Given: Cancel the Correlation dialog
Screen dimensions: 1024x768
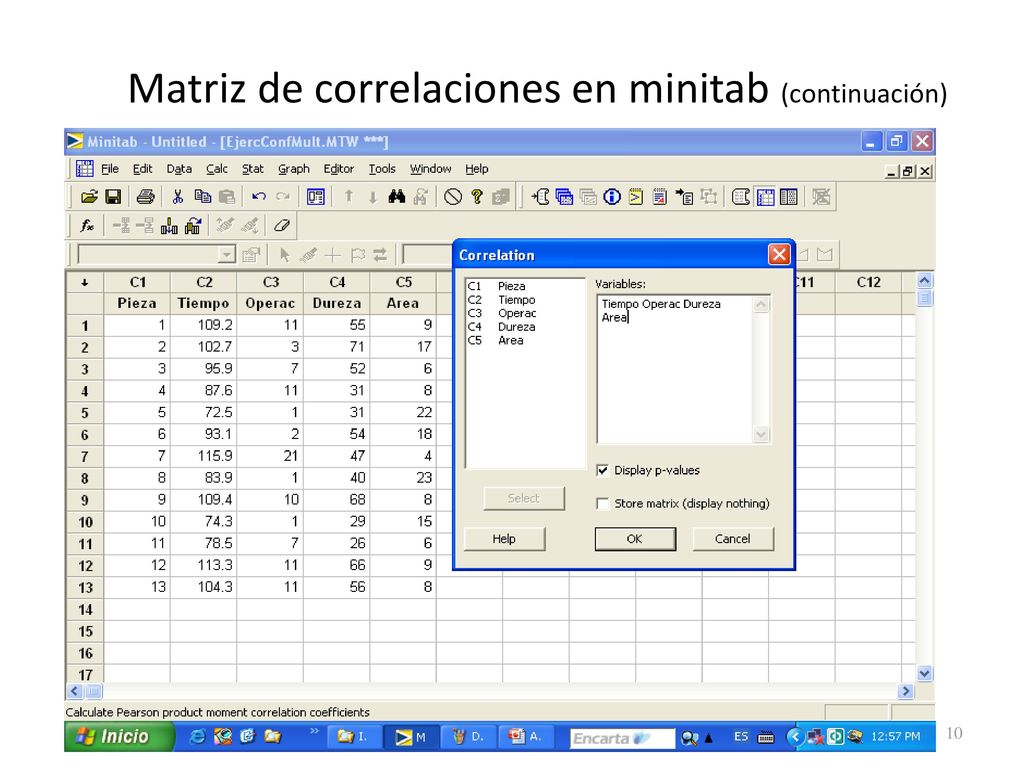Looking at the screenshot, I should [x=733, y=539].
